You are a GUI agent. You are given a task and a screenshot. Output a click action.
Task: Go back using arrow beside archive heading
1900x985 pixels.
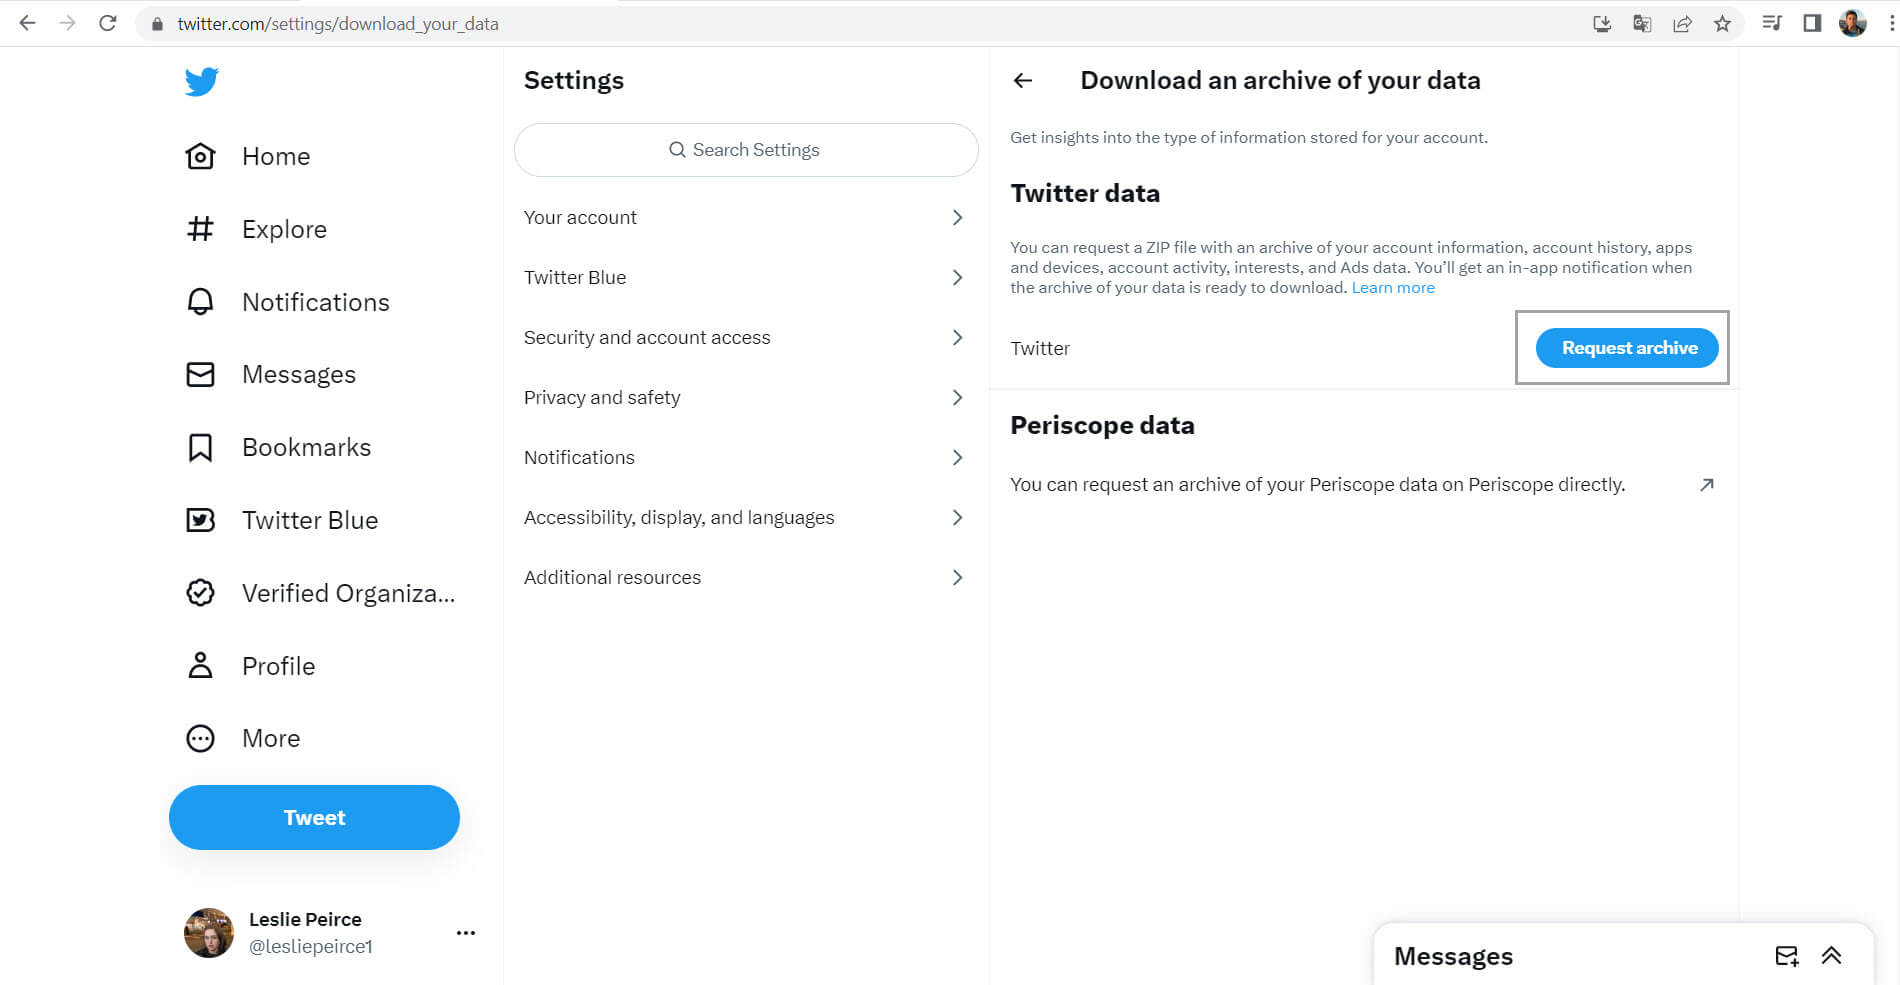coord(1022,80)
